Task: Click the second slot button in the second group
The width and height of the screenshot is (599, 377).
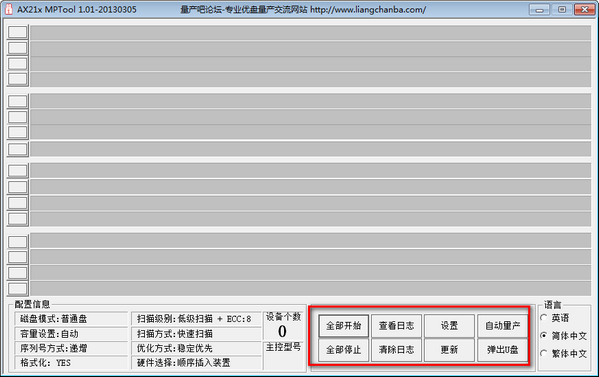Action: [x=18, y=117]
